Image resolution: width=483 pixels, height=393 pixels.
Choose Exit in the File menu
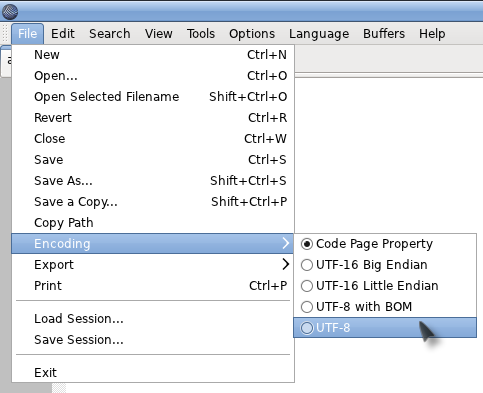tap(153, 373)
